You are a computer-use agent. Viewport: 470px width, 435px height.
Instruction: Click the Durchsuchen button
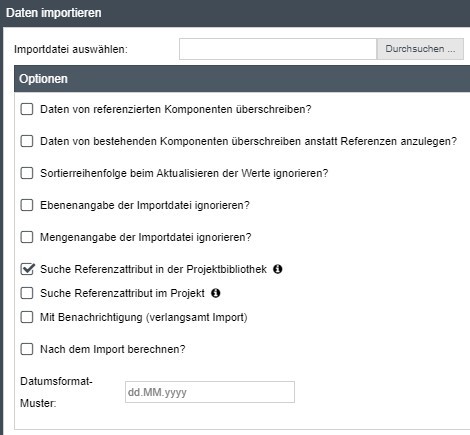[x=420, y=49]
